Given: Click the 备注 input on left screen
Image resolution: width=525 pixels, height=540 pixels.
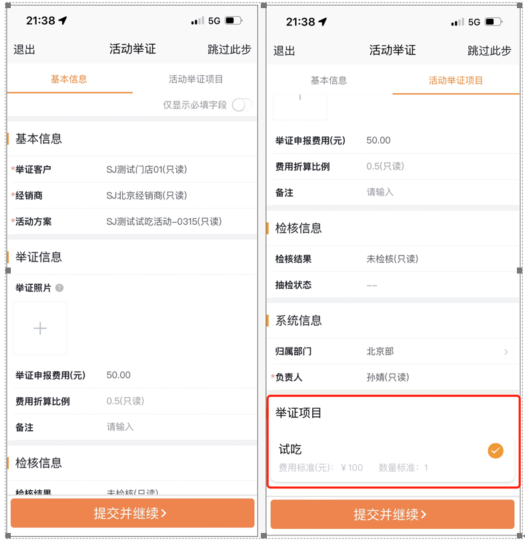Looking at the screenshot, I should (x=179, y=427).
